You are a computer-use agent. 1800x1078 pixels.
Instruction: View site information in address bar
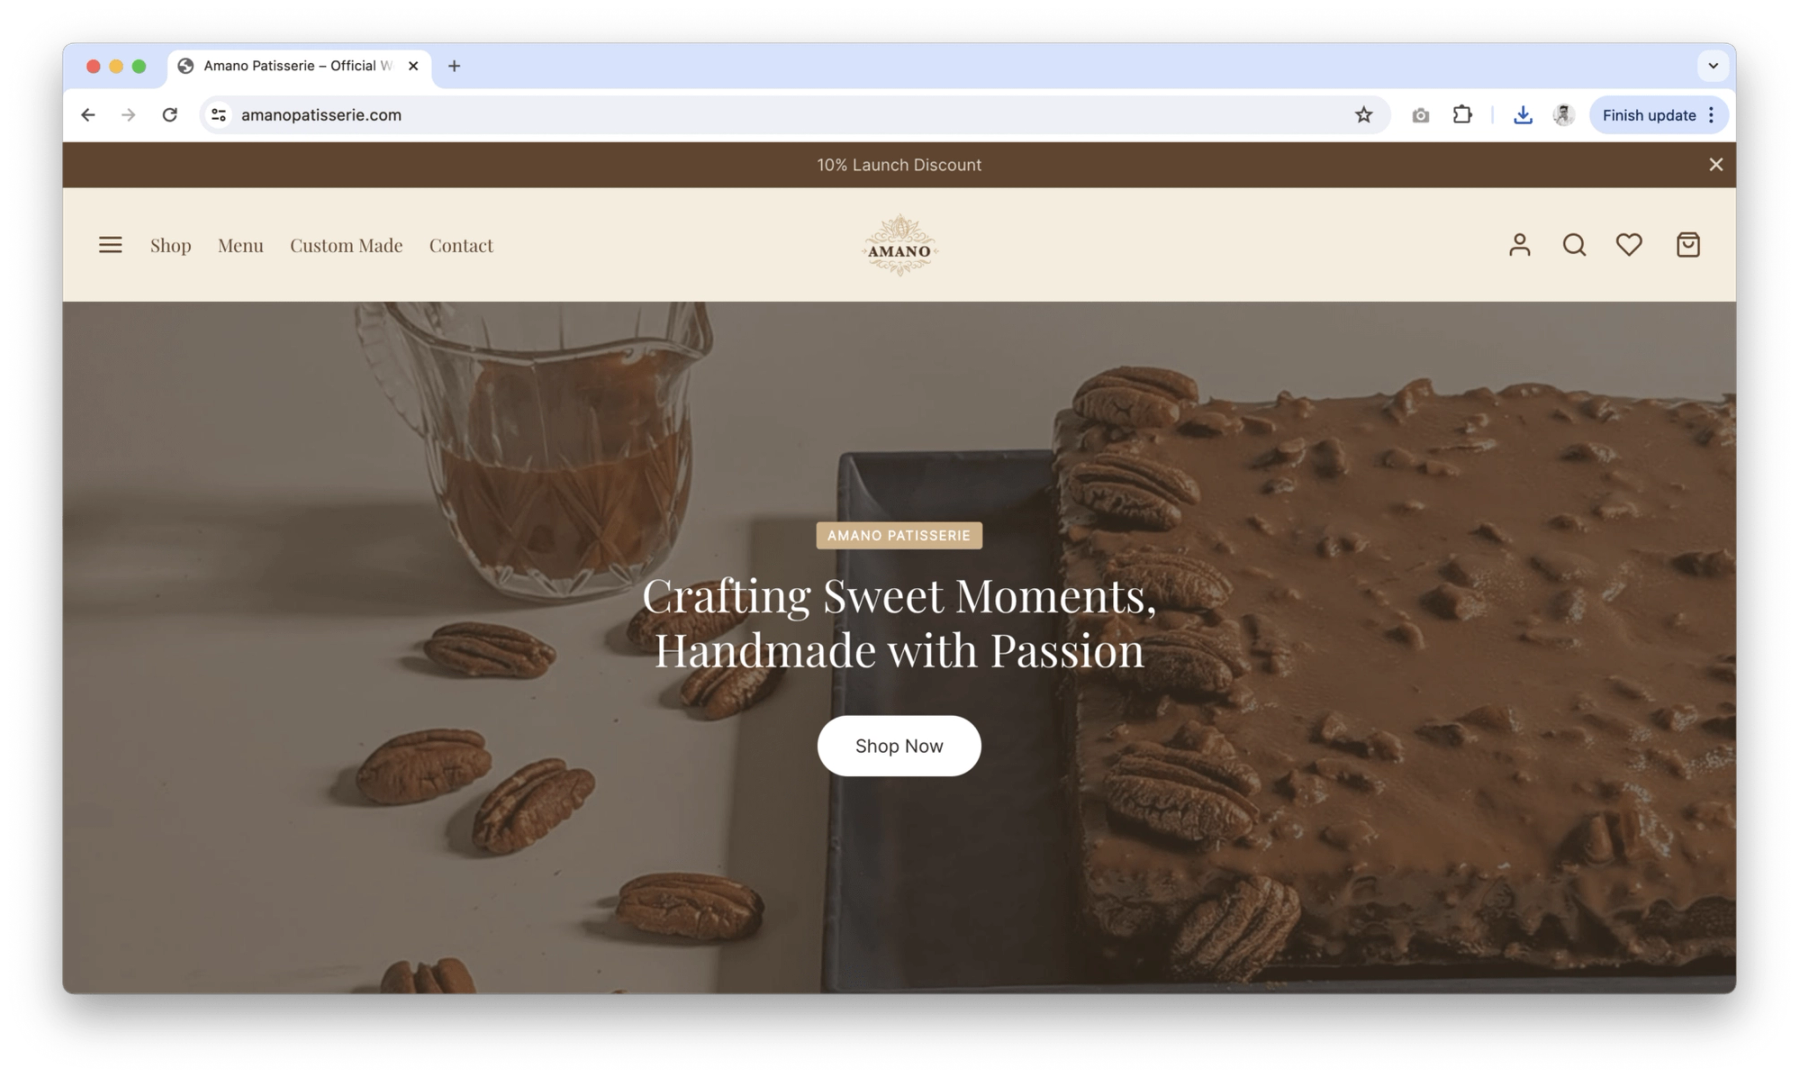[219, 115]
